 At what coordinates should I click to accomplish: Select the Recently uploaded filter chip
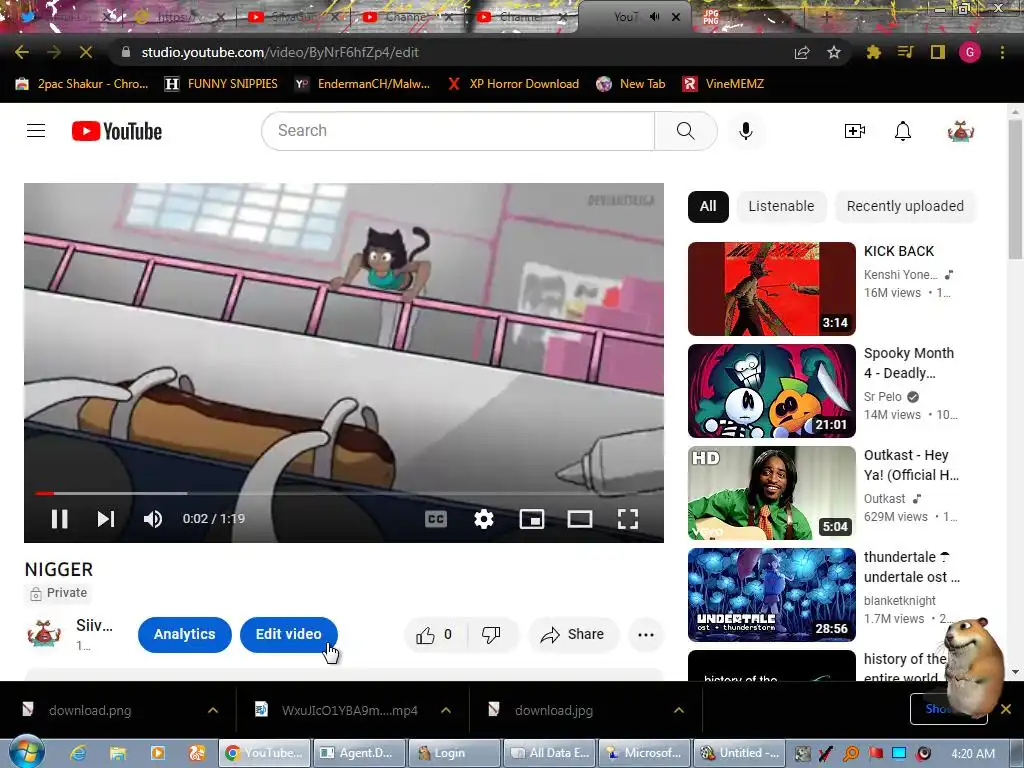pyautogui.click(x=905, y=206)
